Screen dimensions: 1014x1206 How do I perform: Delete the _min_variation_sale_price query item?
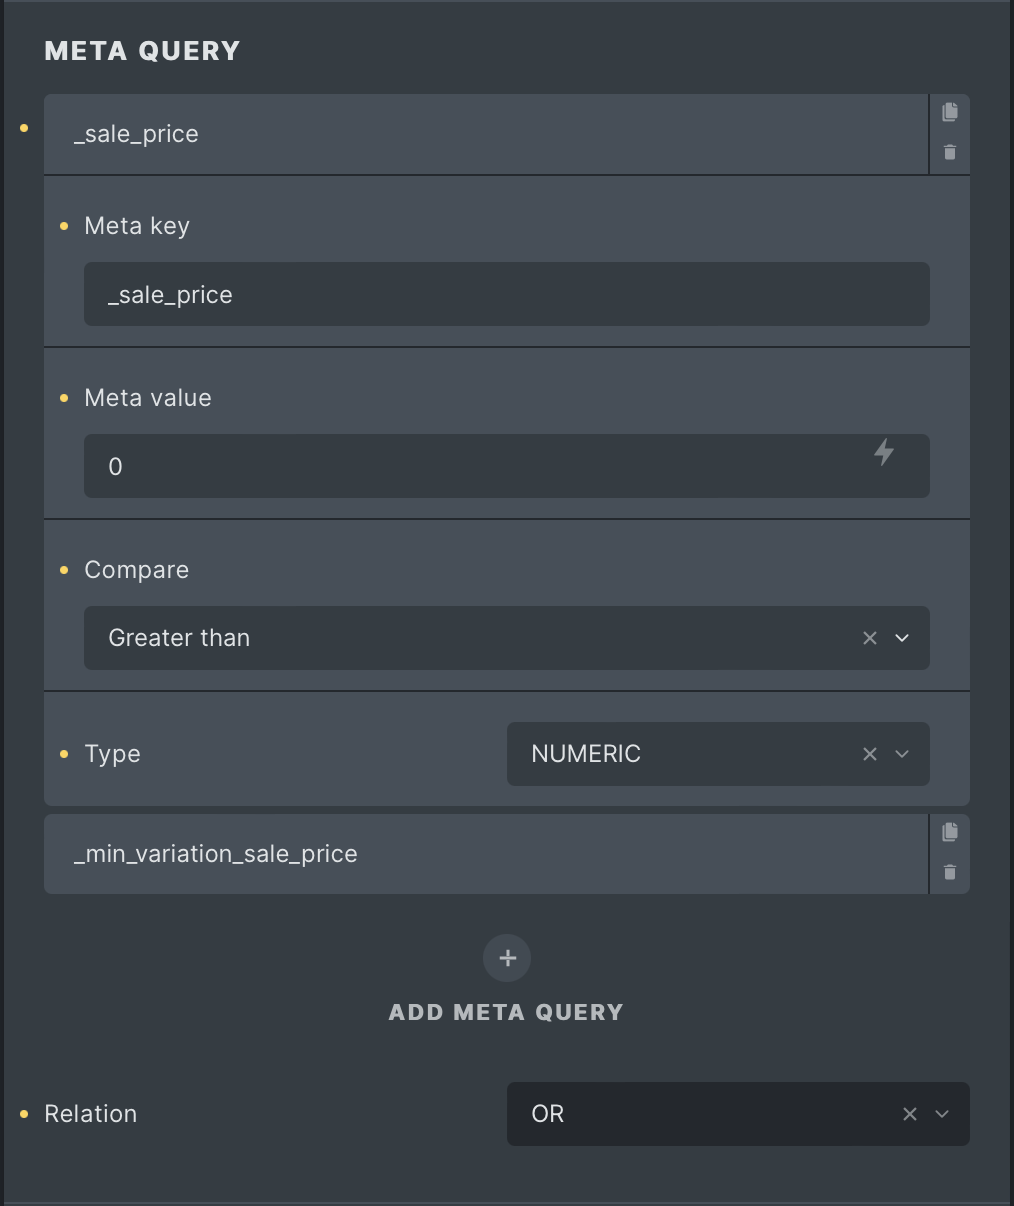point(949,873)
